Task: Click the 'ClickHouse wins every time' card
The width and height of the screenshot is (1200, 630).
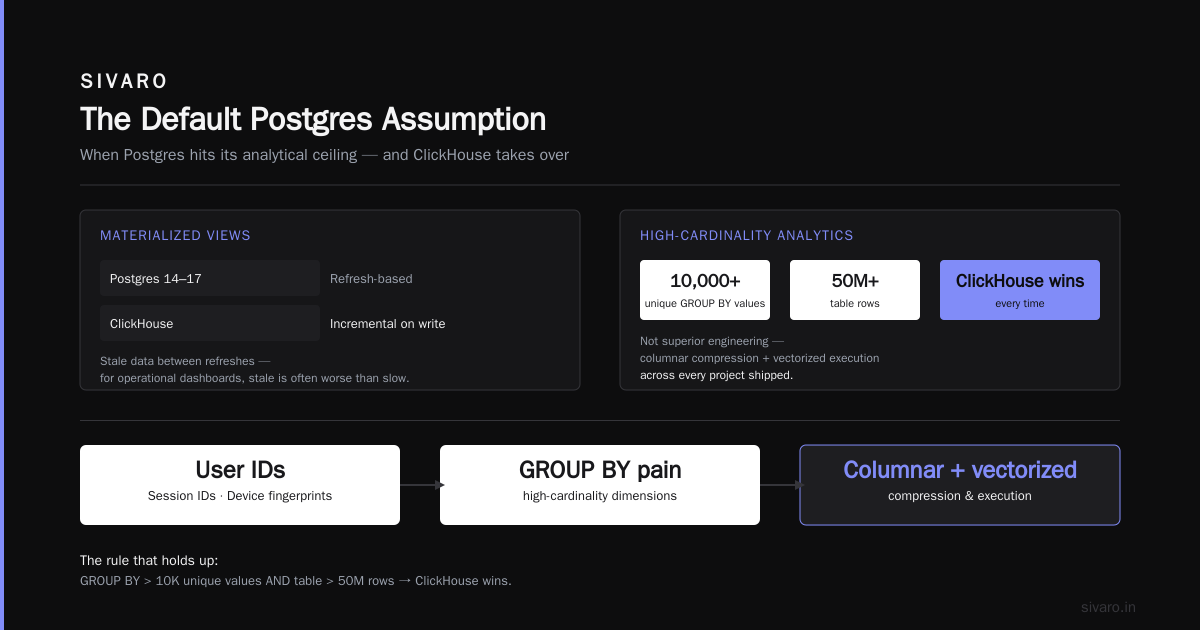Action: [1020, 290]
